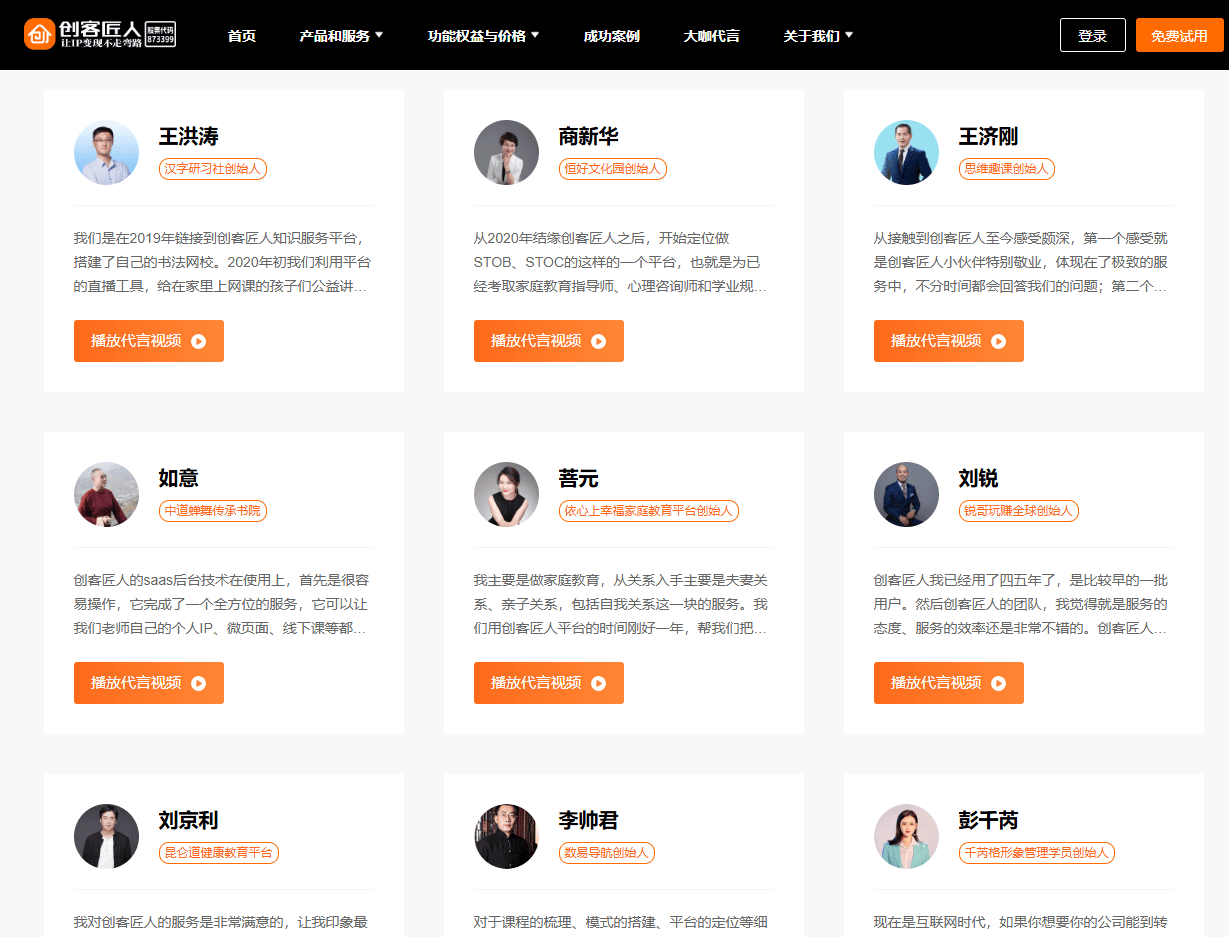The width and height of the screenshot is (1229, 937).
Task: Click 李帅君's avatar photo
Action: 506,837
